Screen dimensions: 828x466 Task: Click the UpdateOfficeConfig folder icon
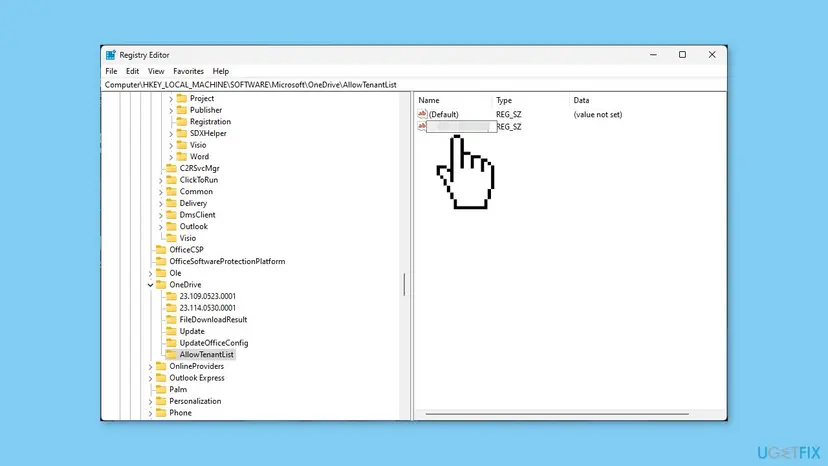pos(171,342)
